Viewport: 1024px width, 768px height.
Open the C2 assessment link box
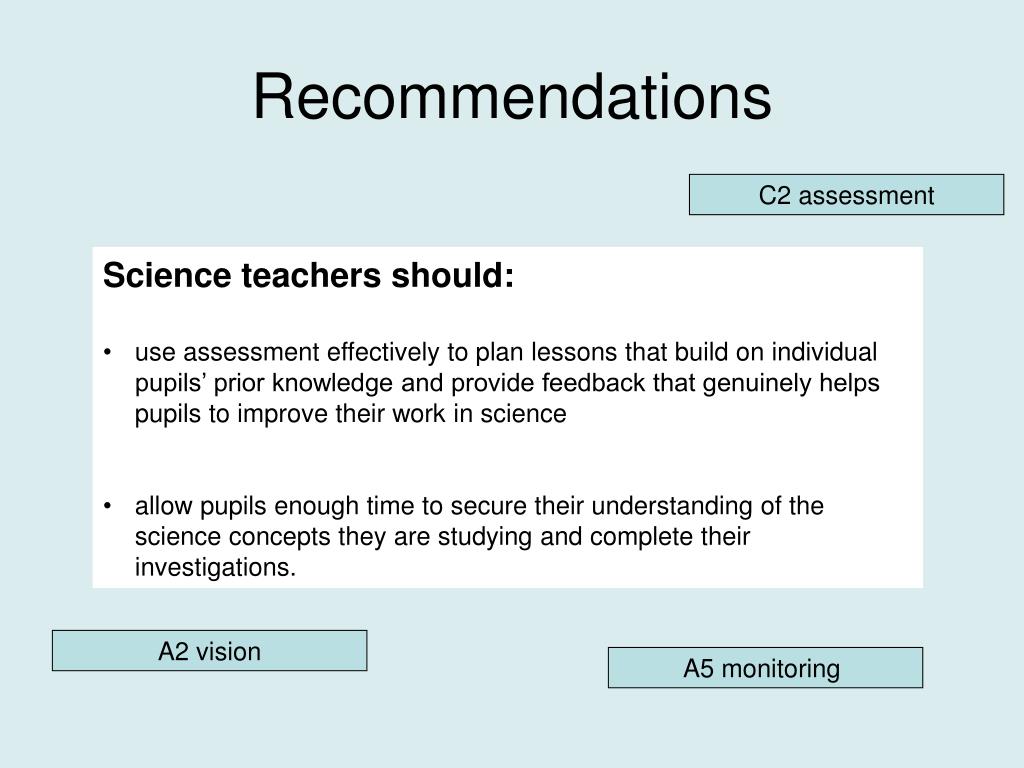(846, 195)
